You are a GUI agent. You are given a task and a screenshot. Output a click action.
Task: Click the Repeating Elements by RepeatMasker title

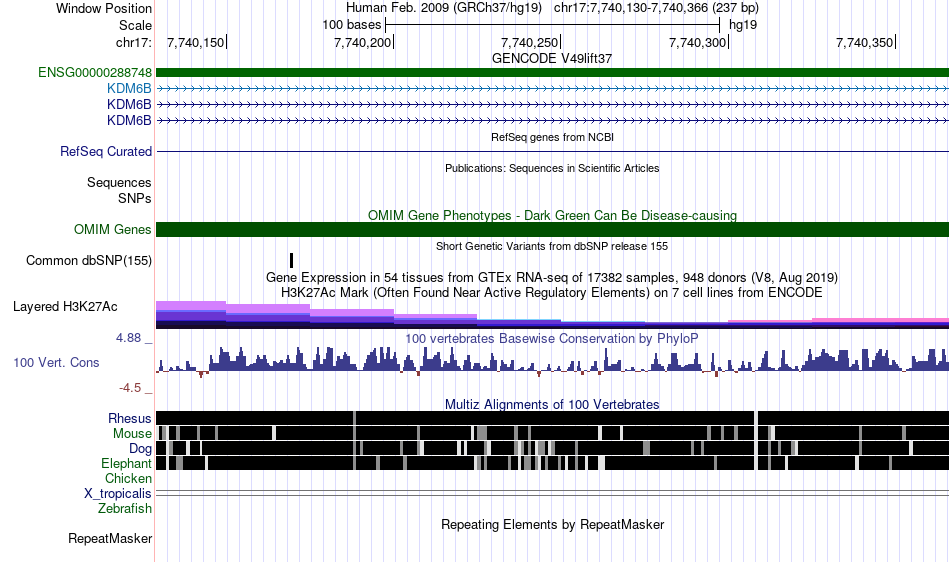point(552,524)
